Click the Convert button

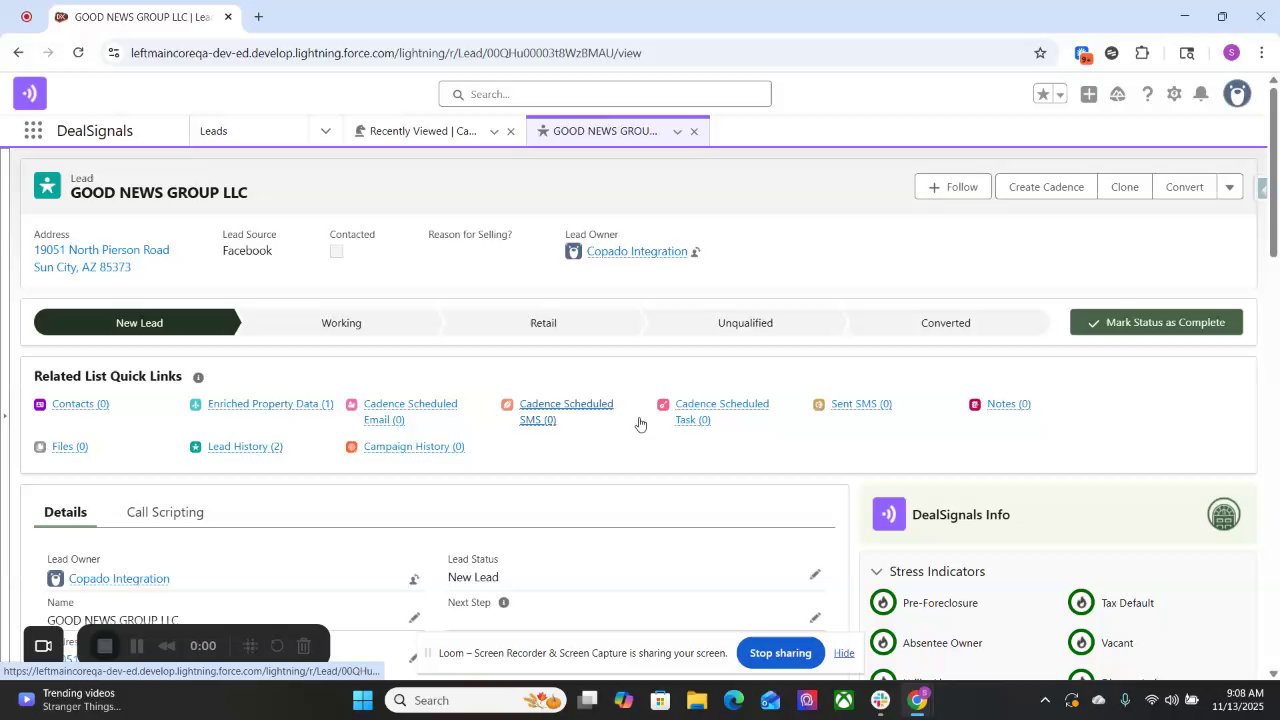(1185, 187)
